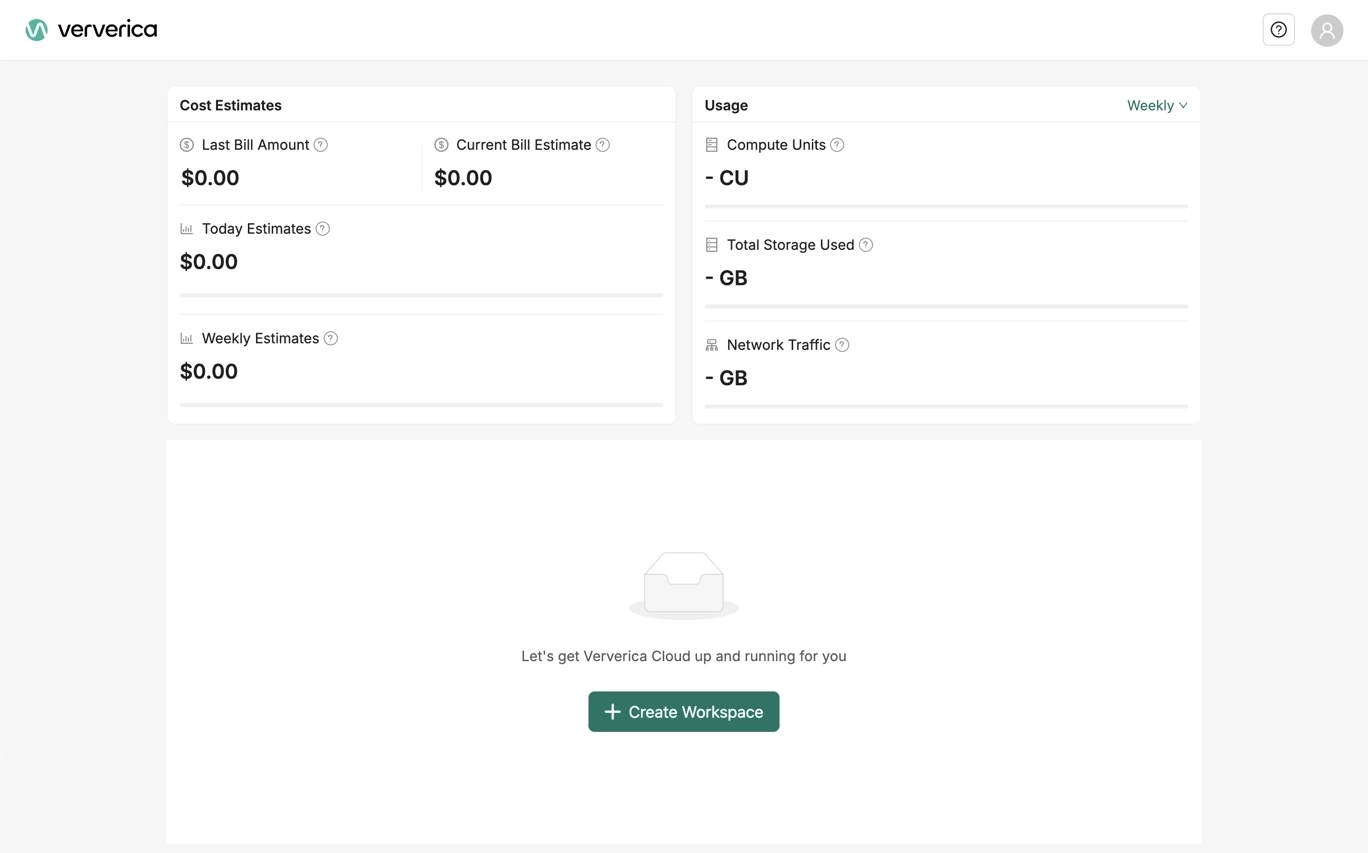Click help tooltip next to Last Bill Amount

click(321, 145)
